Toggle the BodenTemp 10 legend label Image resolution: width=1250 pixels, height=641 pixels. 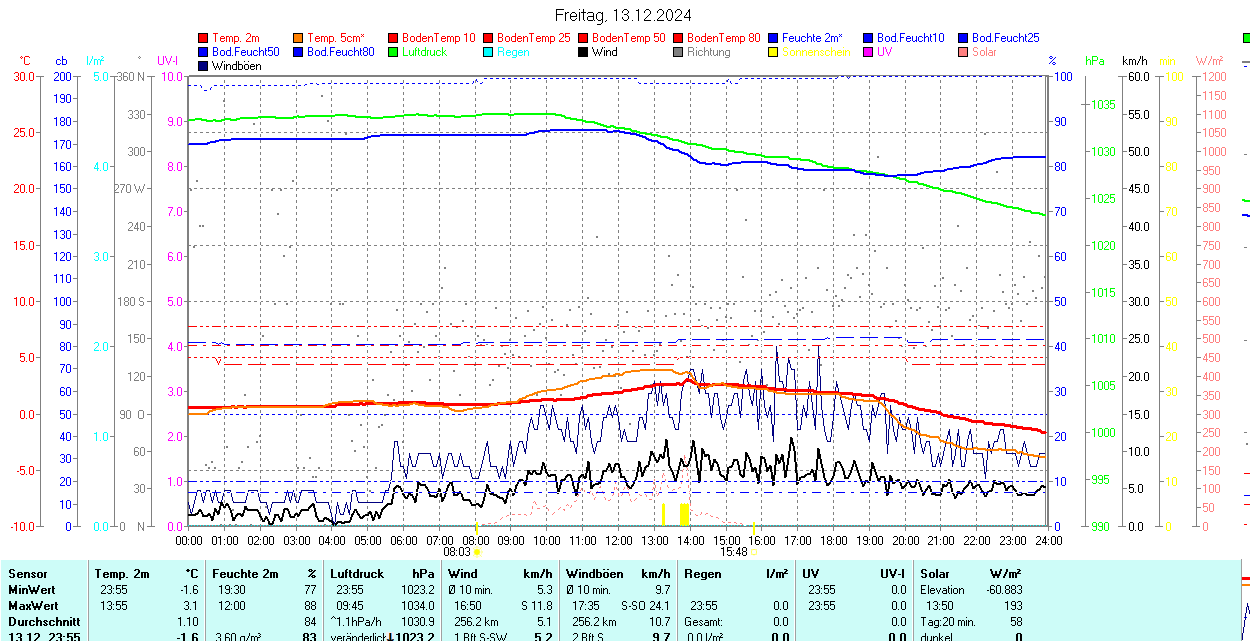[x=438, y=37]
